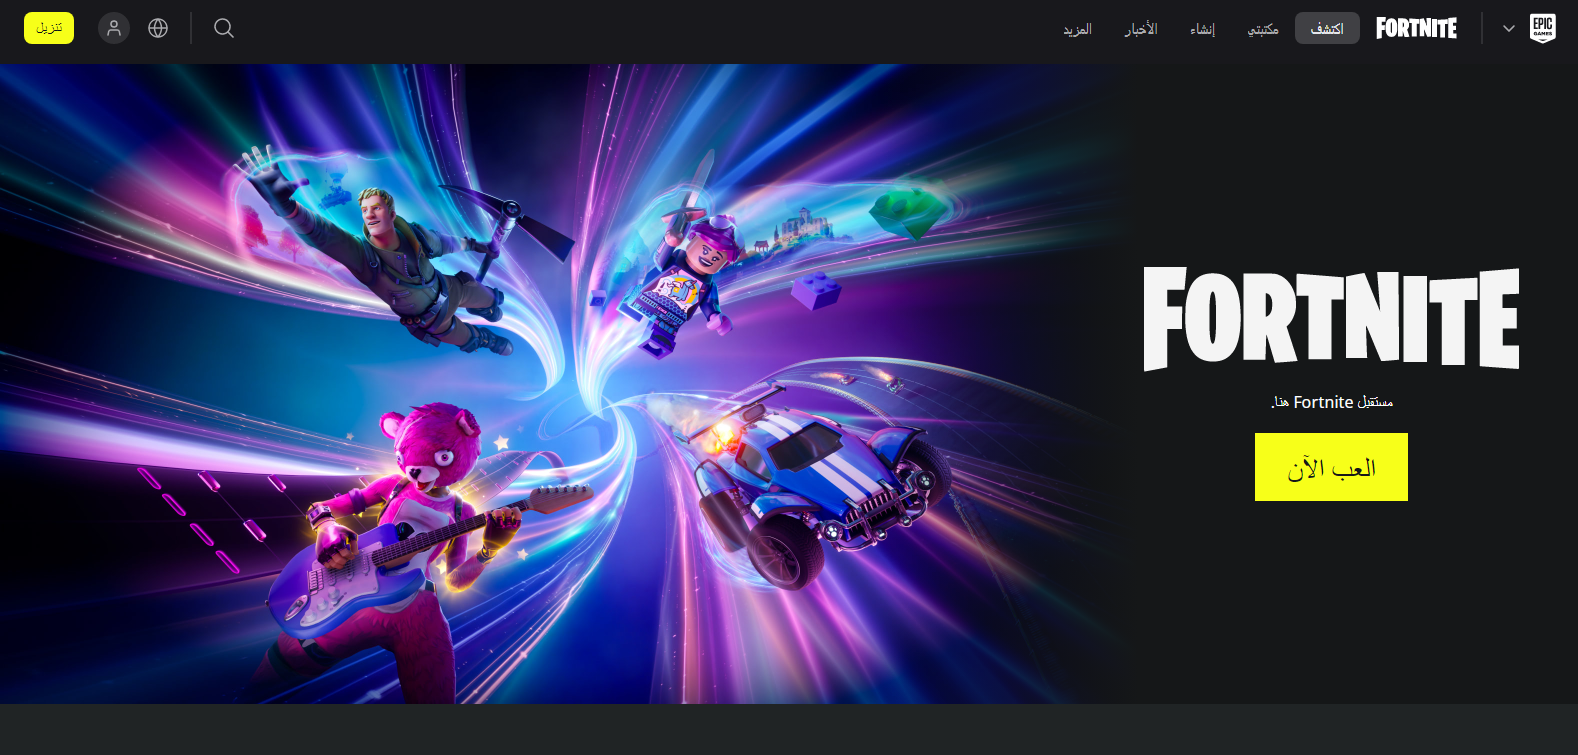1578x755 pixels.
Task: Click the purple LEGO brick in artwork
Action: (x=815, y=291)
